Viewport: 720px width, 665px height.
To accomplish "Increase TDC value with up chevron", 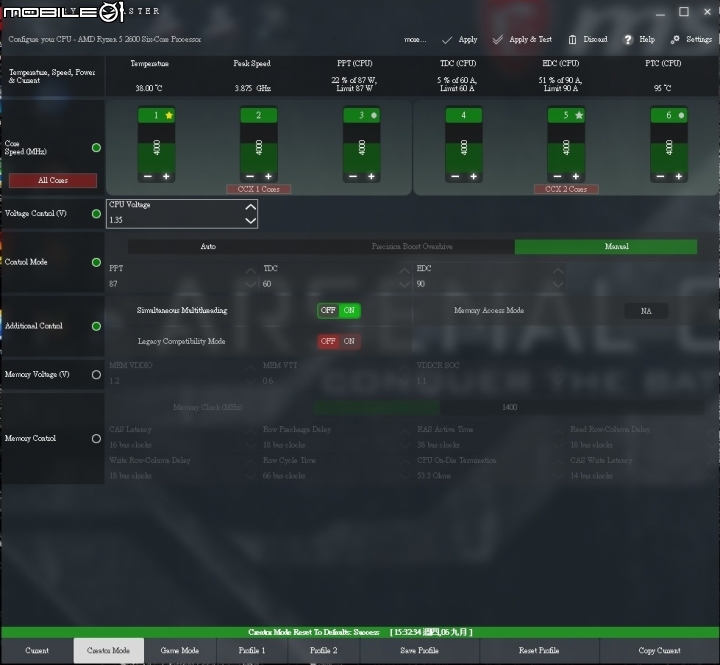I will [x=405, y=271].
